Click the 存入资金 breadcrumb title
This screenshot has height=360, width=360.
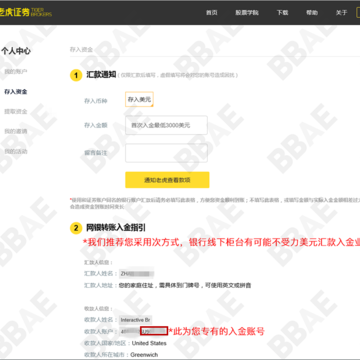pos(81,50)
